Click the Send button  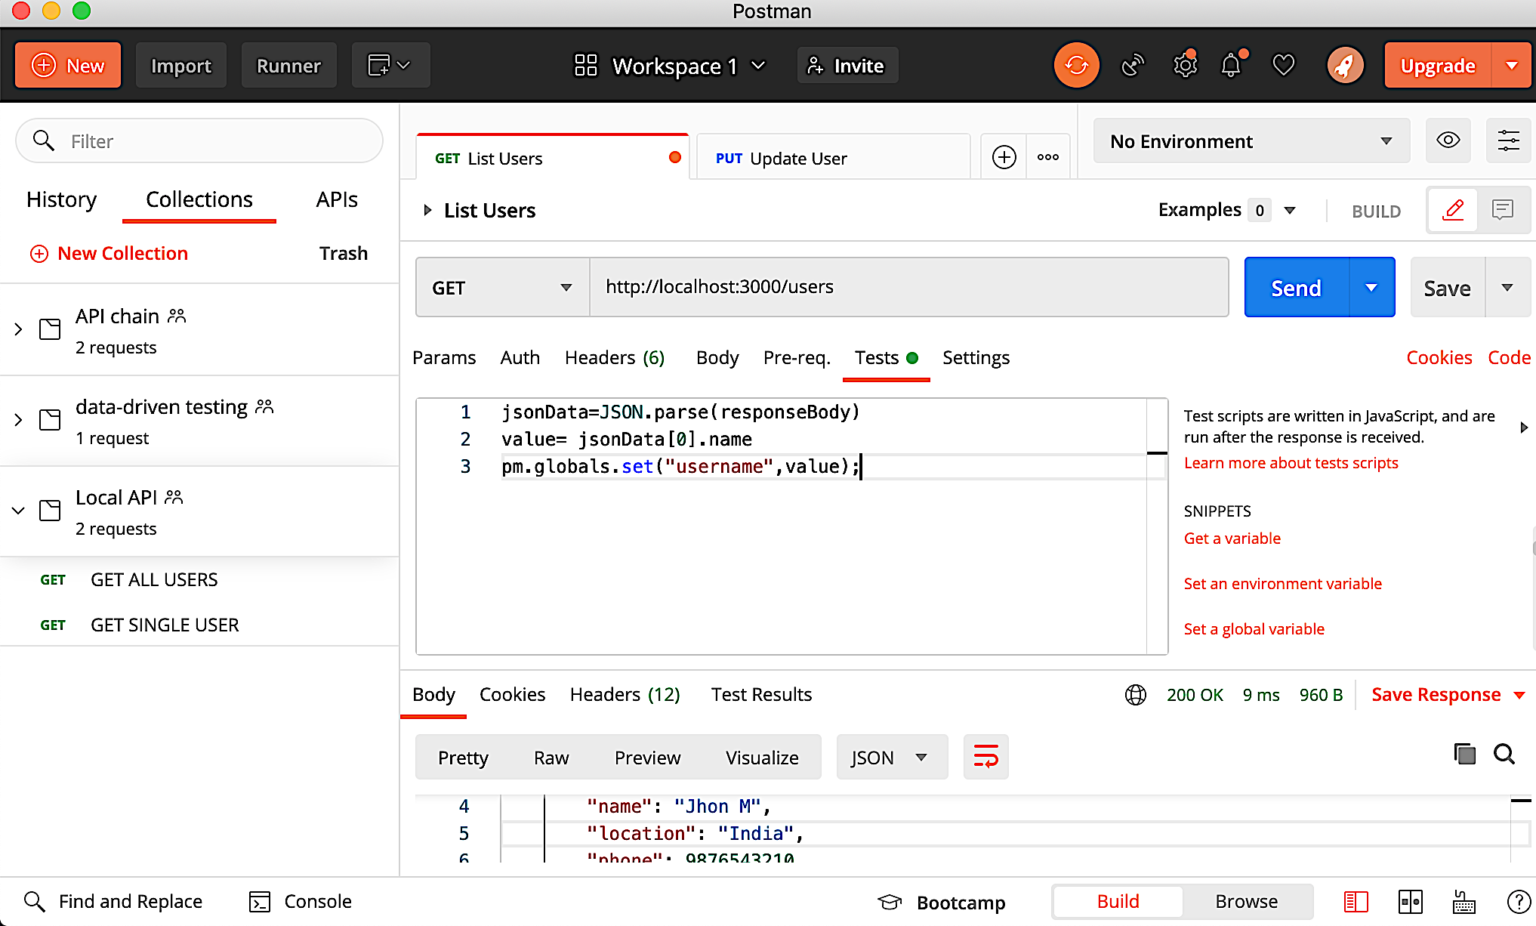pyautogui.click(x=1296, y=288)
